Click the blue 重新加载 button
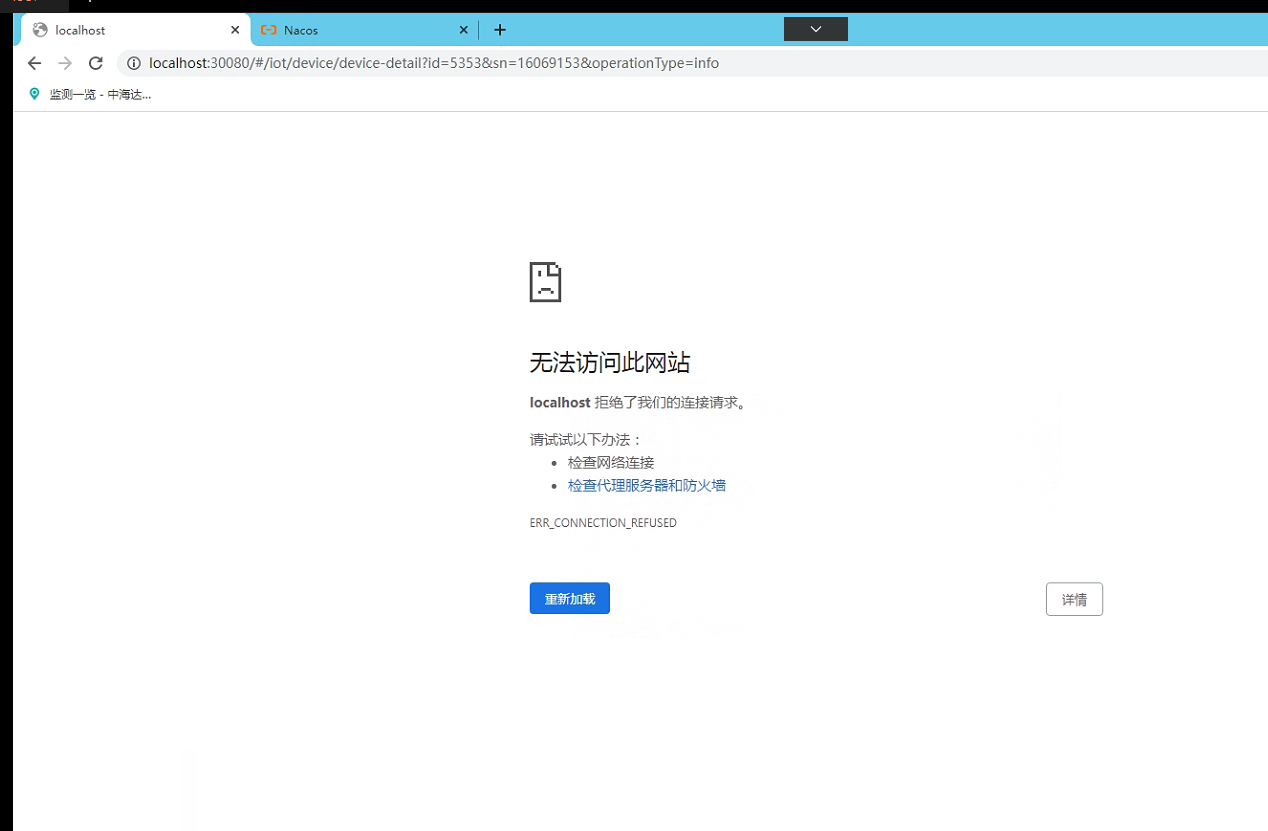1268x831 pixels. click(x=569, y=599)
